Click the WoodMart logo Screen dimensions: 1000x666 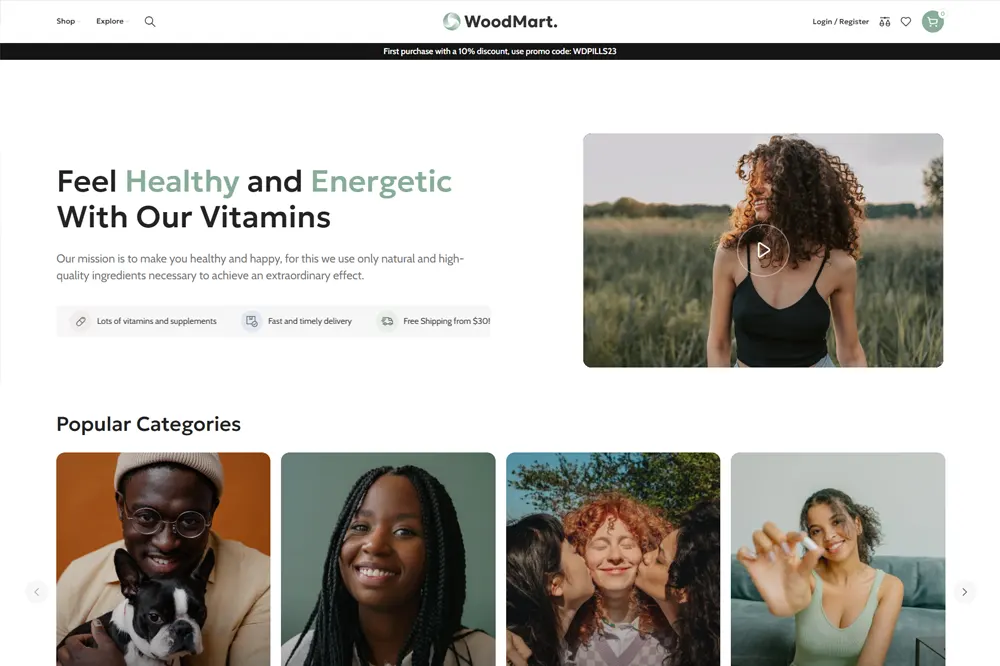pos(500,21)
